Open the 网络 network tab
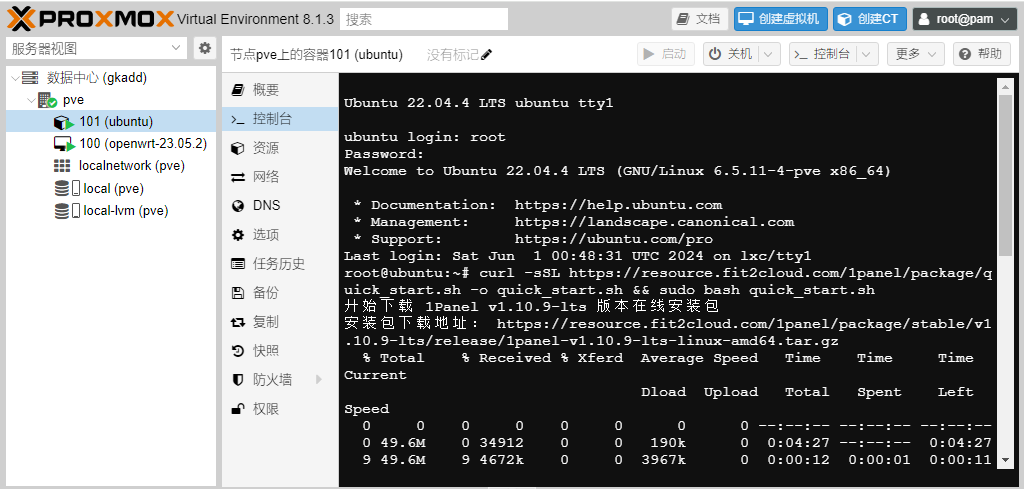This screenshot has height=489, width=1024. click(x=280, y=177)
